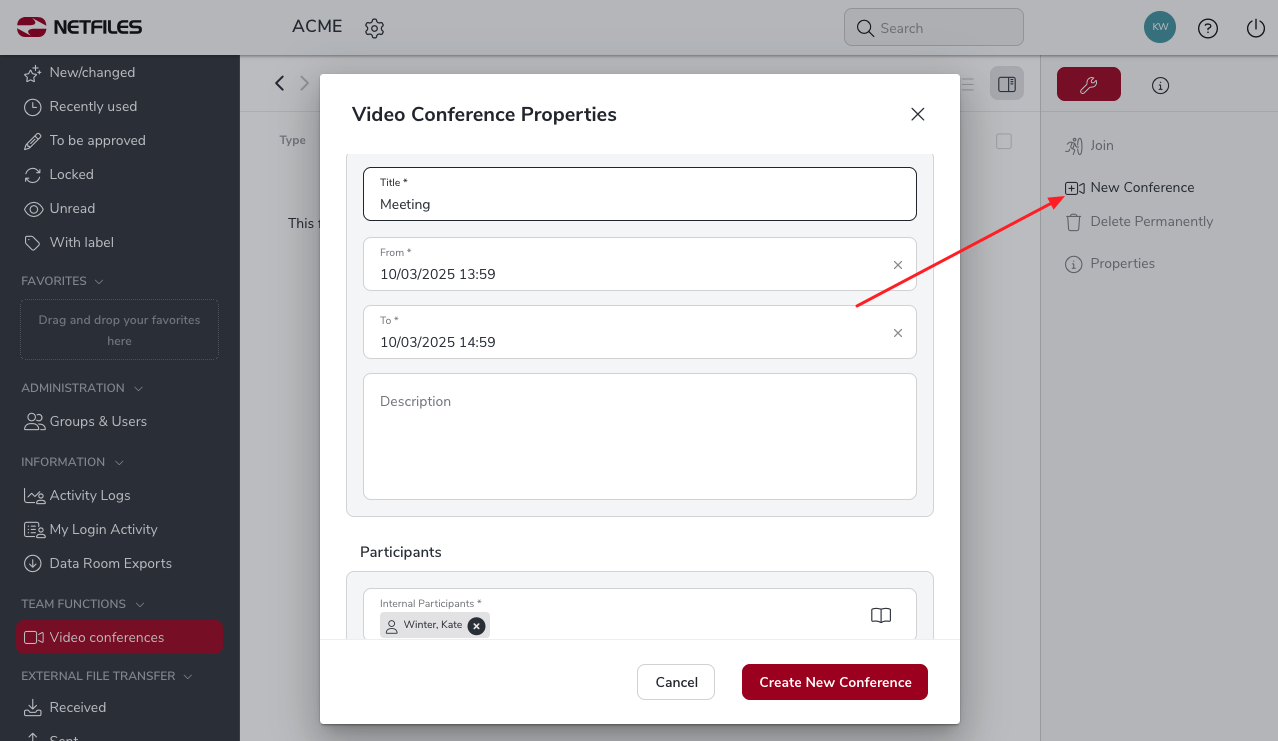Click into the Description text area
This screenshot has height=741, width=1278.
coord(640,436)
